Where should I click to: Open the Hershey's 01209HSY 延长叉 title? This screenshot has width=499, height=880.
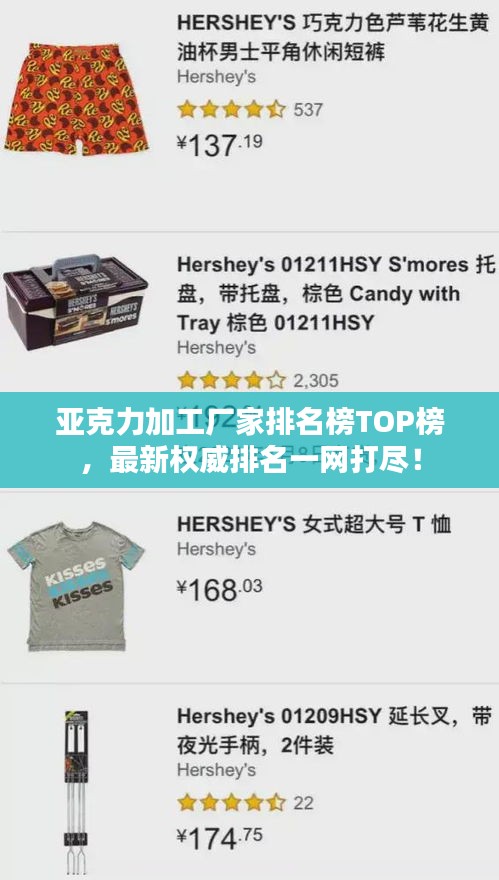click(x=334, y=731)
